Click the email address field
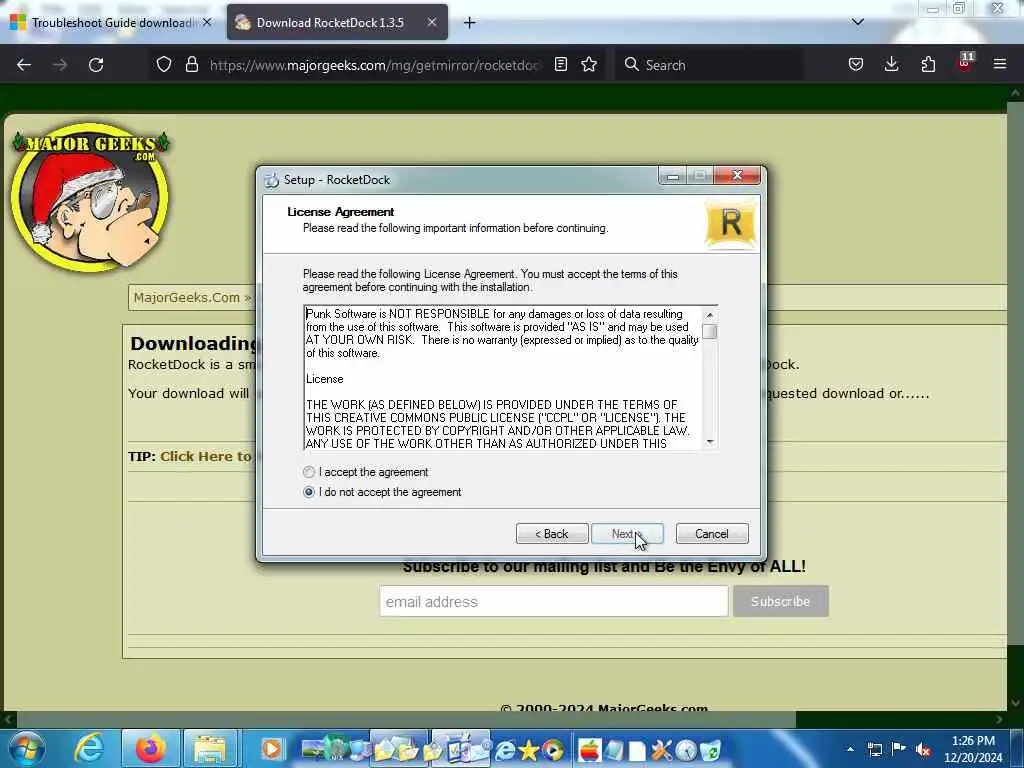 [554, 601]
